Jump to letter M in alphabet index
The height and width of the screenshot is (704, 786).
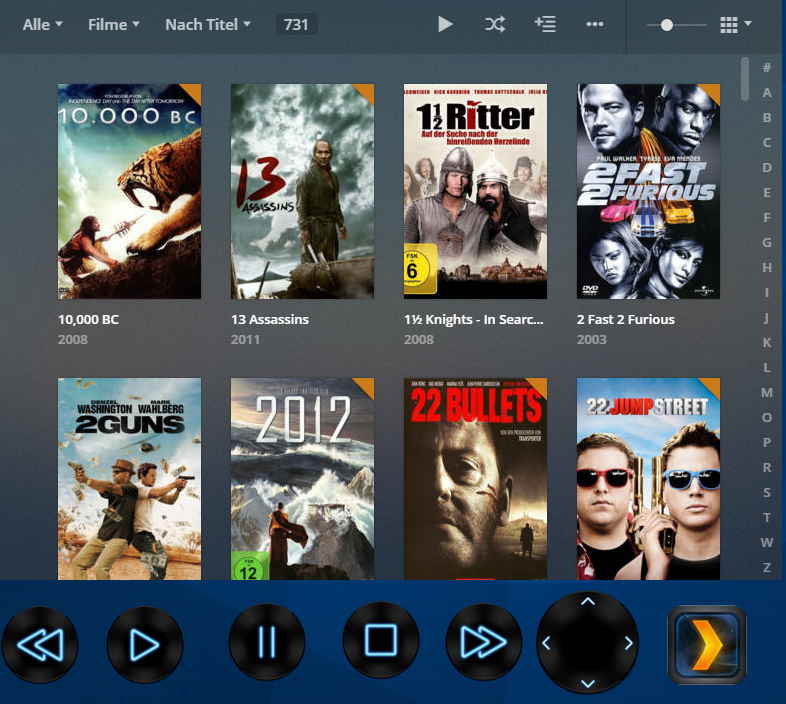pos(767,392)
